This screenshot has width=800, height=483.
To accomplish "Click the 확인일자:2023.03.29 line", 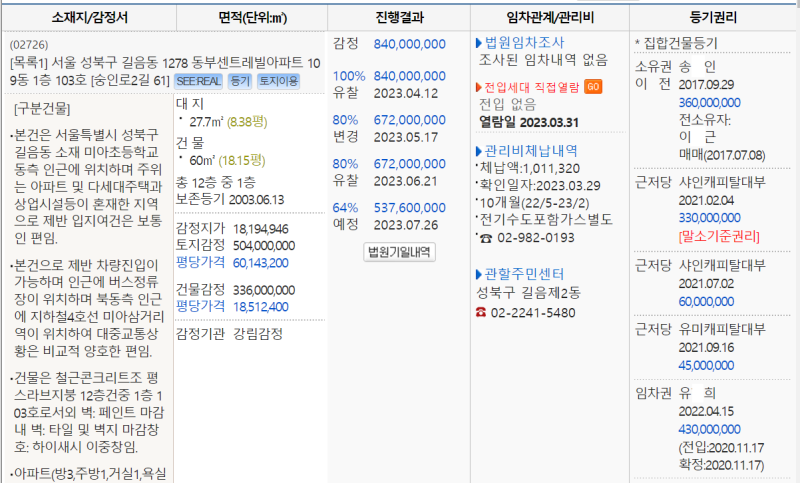I will click(540, 186).
